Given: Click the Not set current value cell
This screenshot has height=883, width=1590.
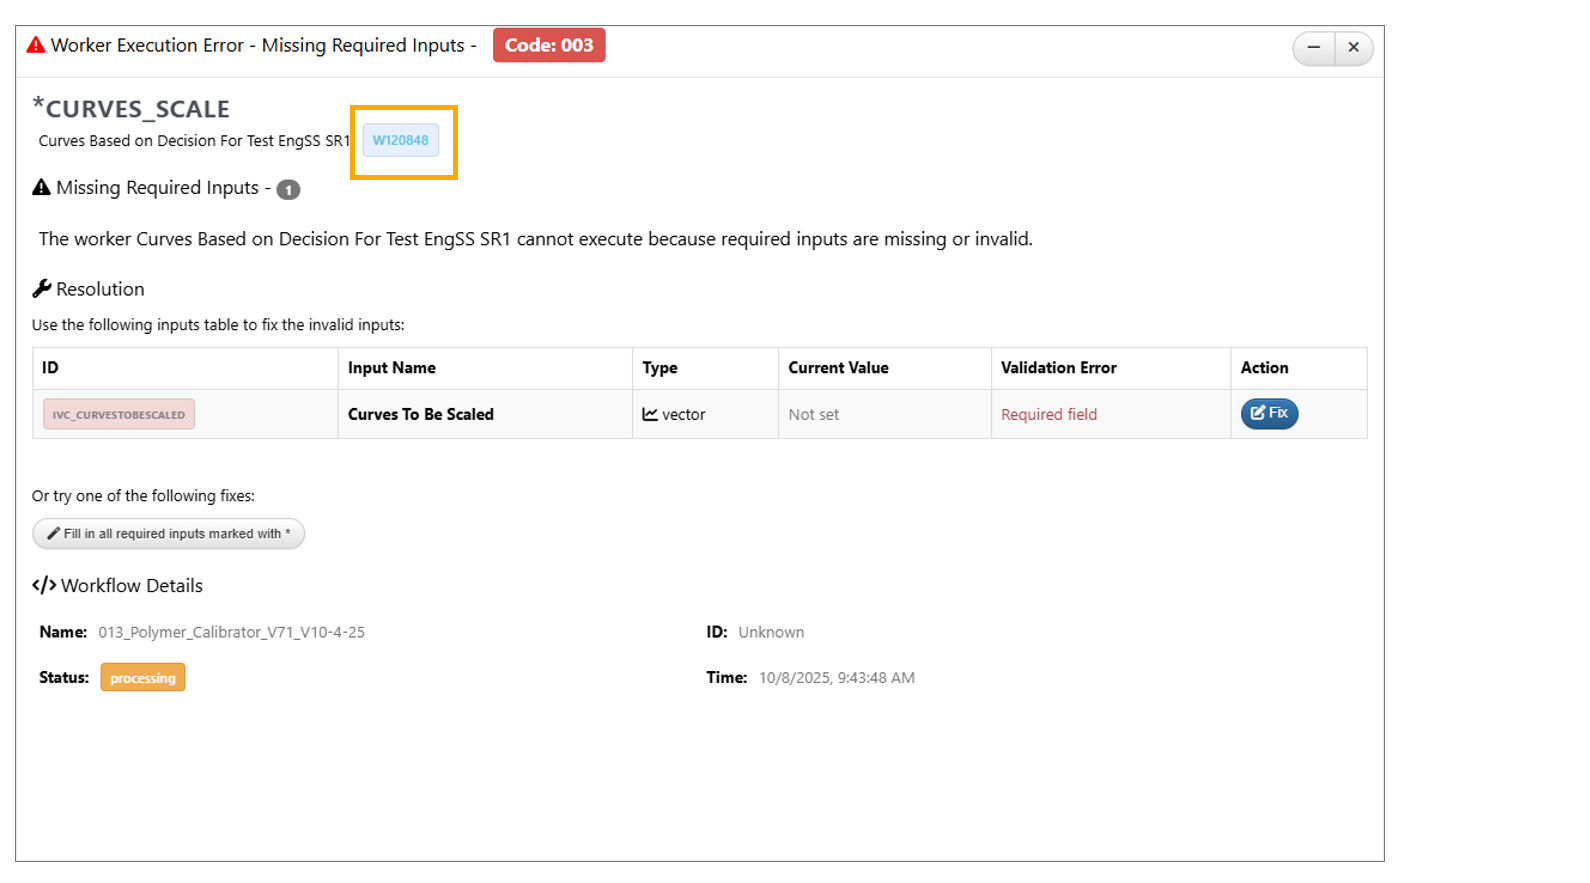Looking at the screenshot, I should (x=813, y=414).
